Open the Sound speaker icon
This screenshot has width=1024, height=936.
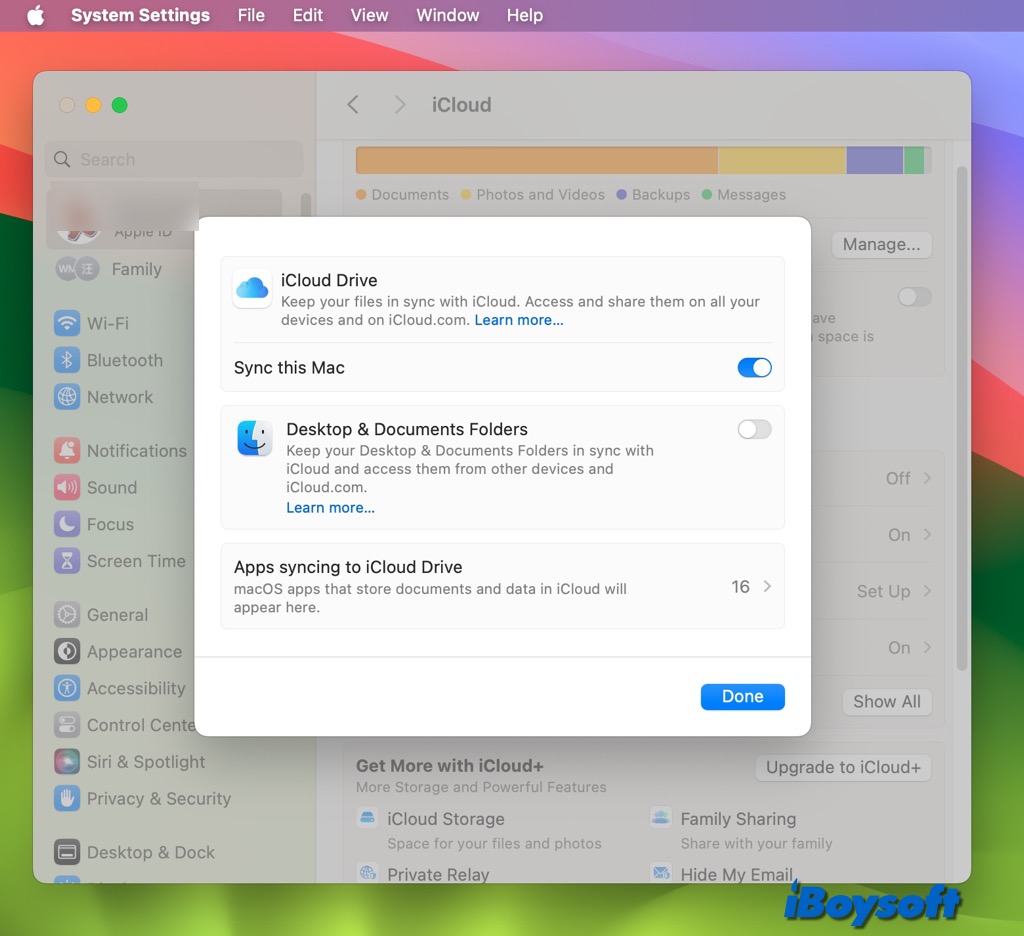[67, 487]
